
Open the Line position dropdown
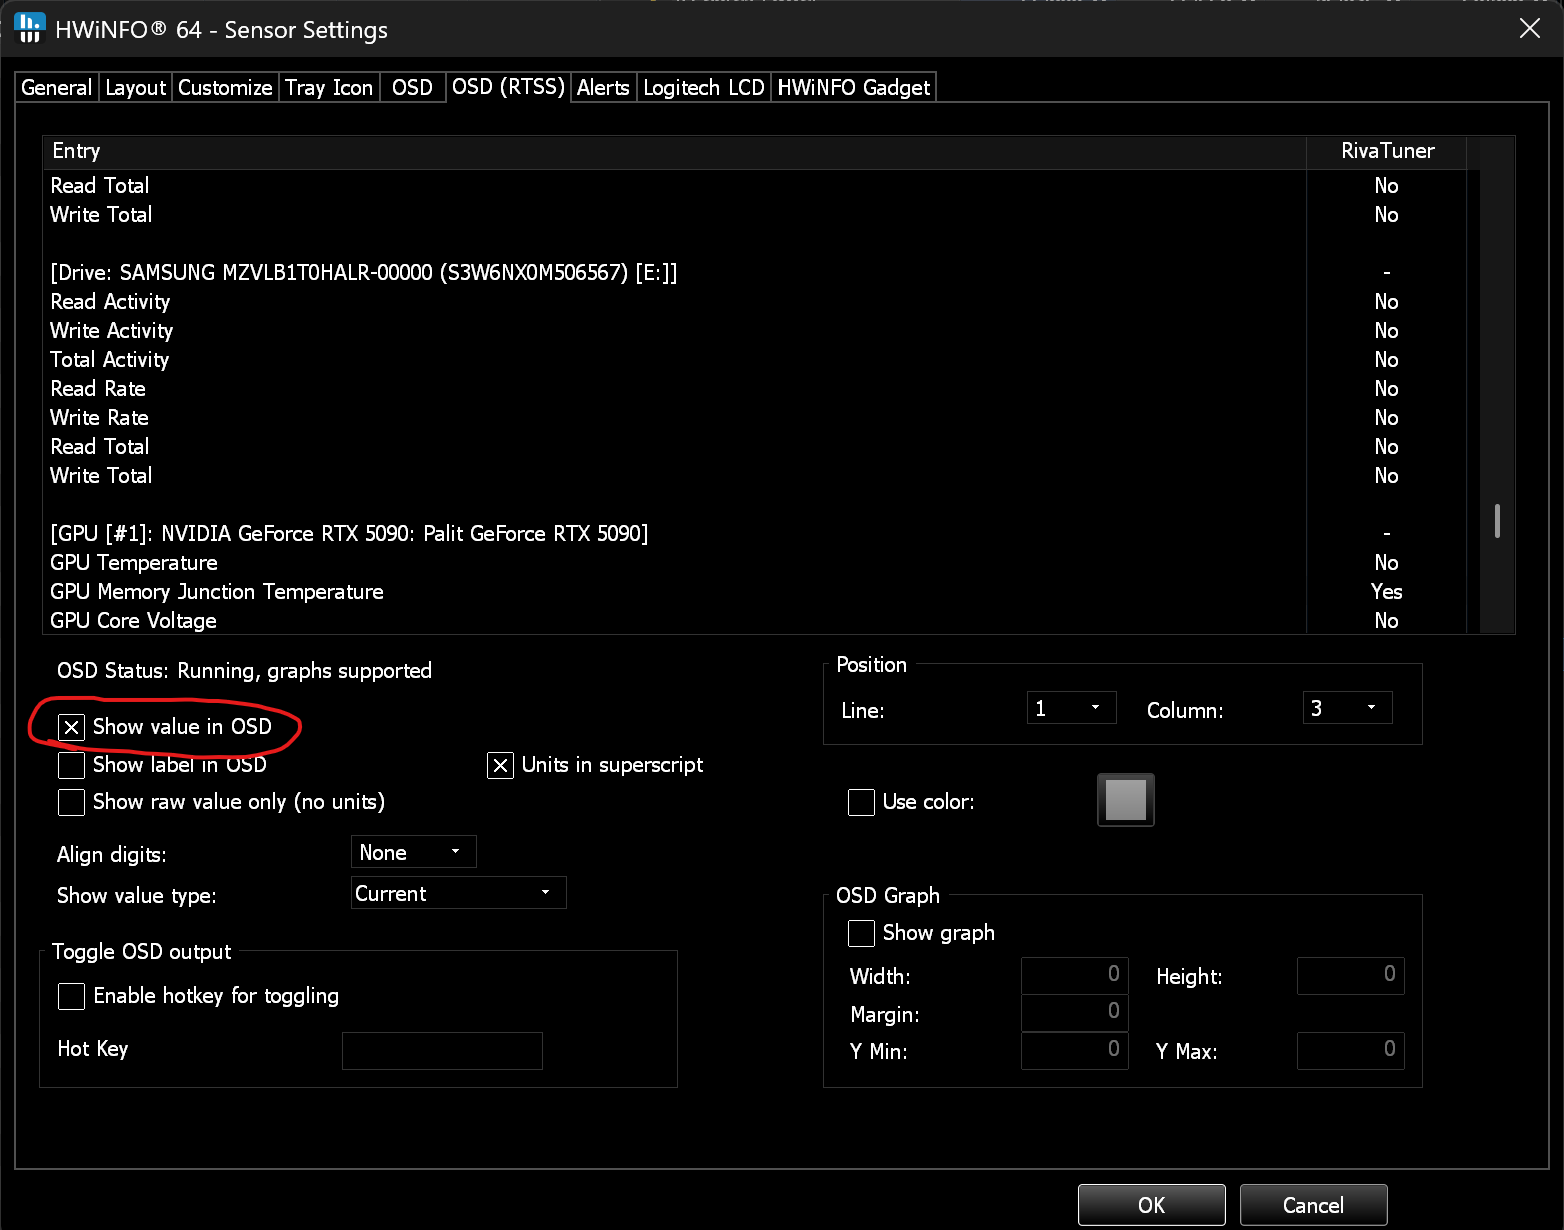point(1071,708)
